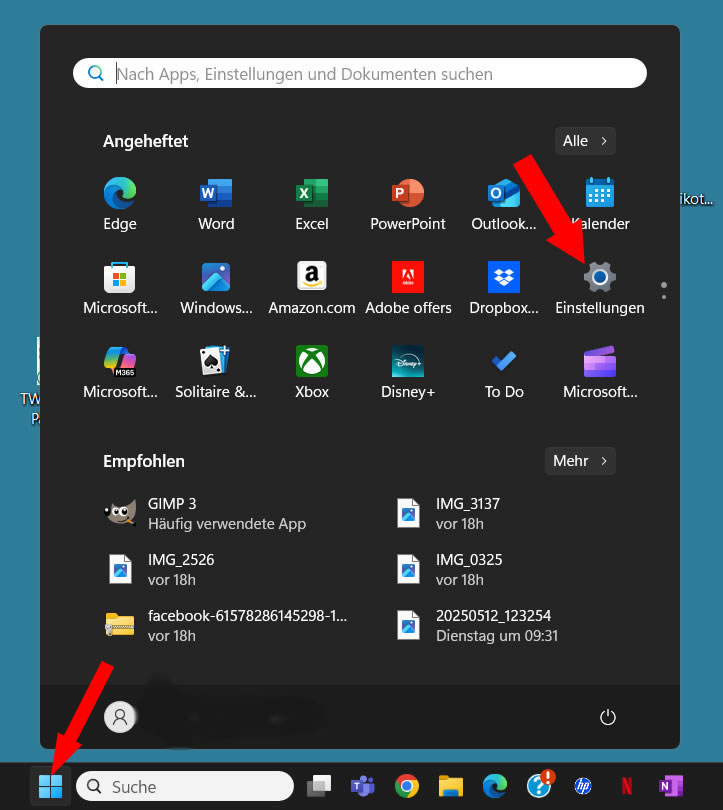Open the Xbox app
This screenshot has height=810, width=723.
pyautogui.click(x=312, y=372)
